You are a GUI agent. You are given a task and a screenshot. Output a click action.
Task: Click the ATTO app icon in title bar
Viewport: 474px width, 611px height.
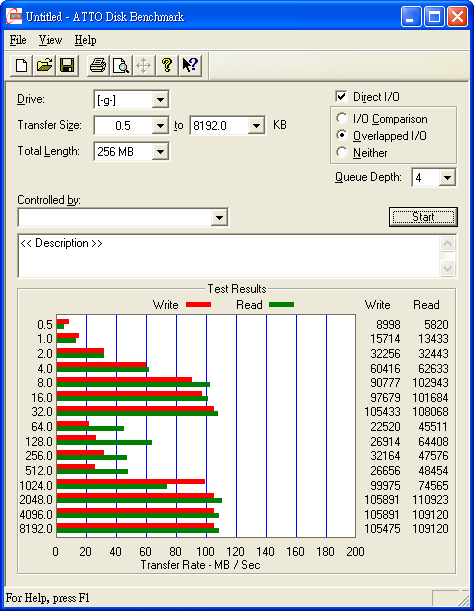14,17
